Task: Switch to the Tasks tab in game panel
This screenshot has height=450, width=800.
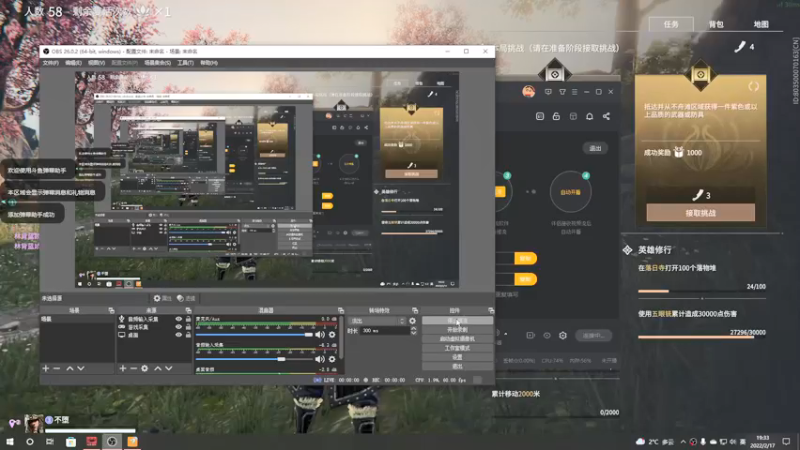Action: click(x=671, y=24)
